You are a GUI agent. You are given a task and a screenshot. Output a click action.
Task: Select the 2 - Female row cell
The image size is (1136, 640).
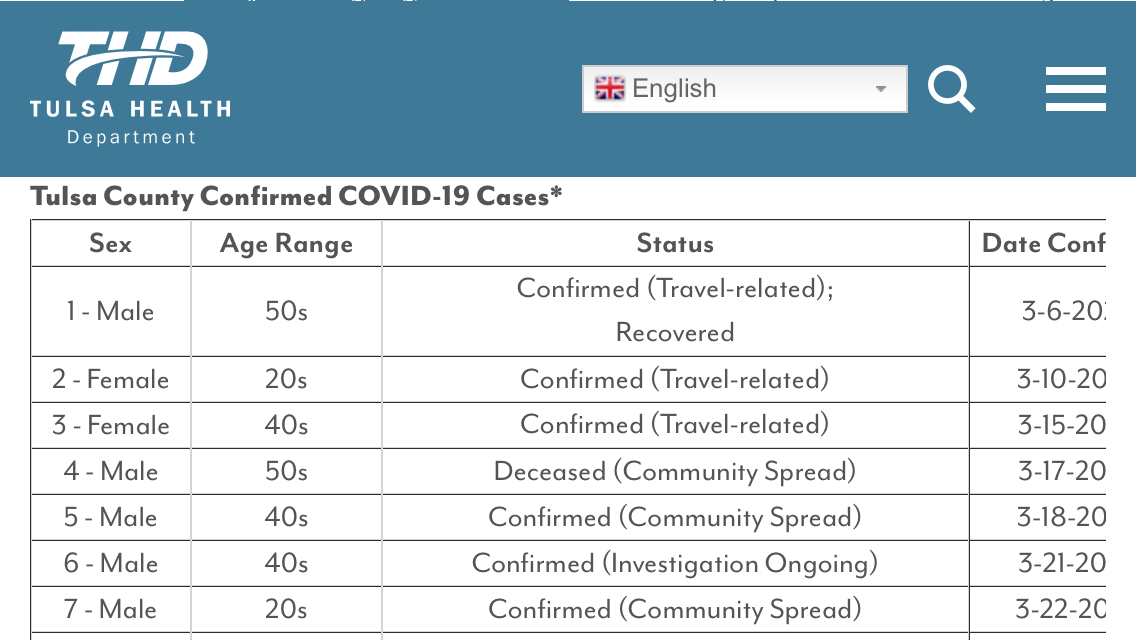coord(111,380)
